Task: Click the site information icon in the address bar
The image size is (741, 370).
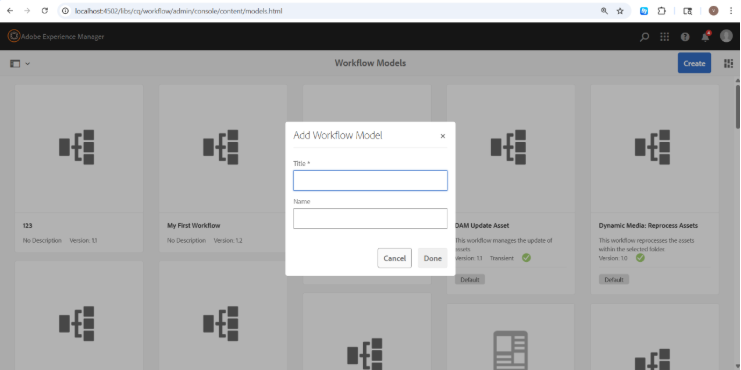Action: [66, 11]
